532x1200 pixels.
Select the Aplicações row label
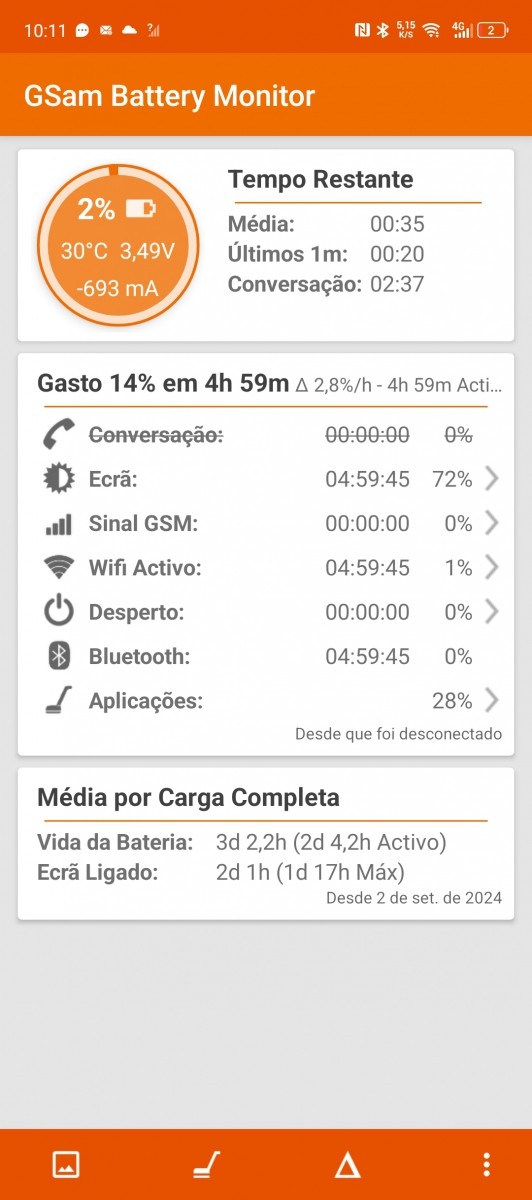(145, 701)
